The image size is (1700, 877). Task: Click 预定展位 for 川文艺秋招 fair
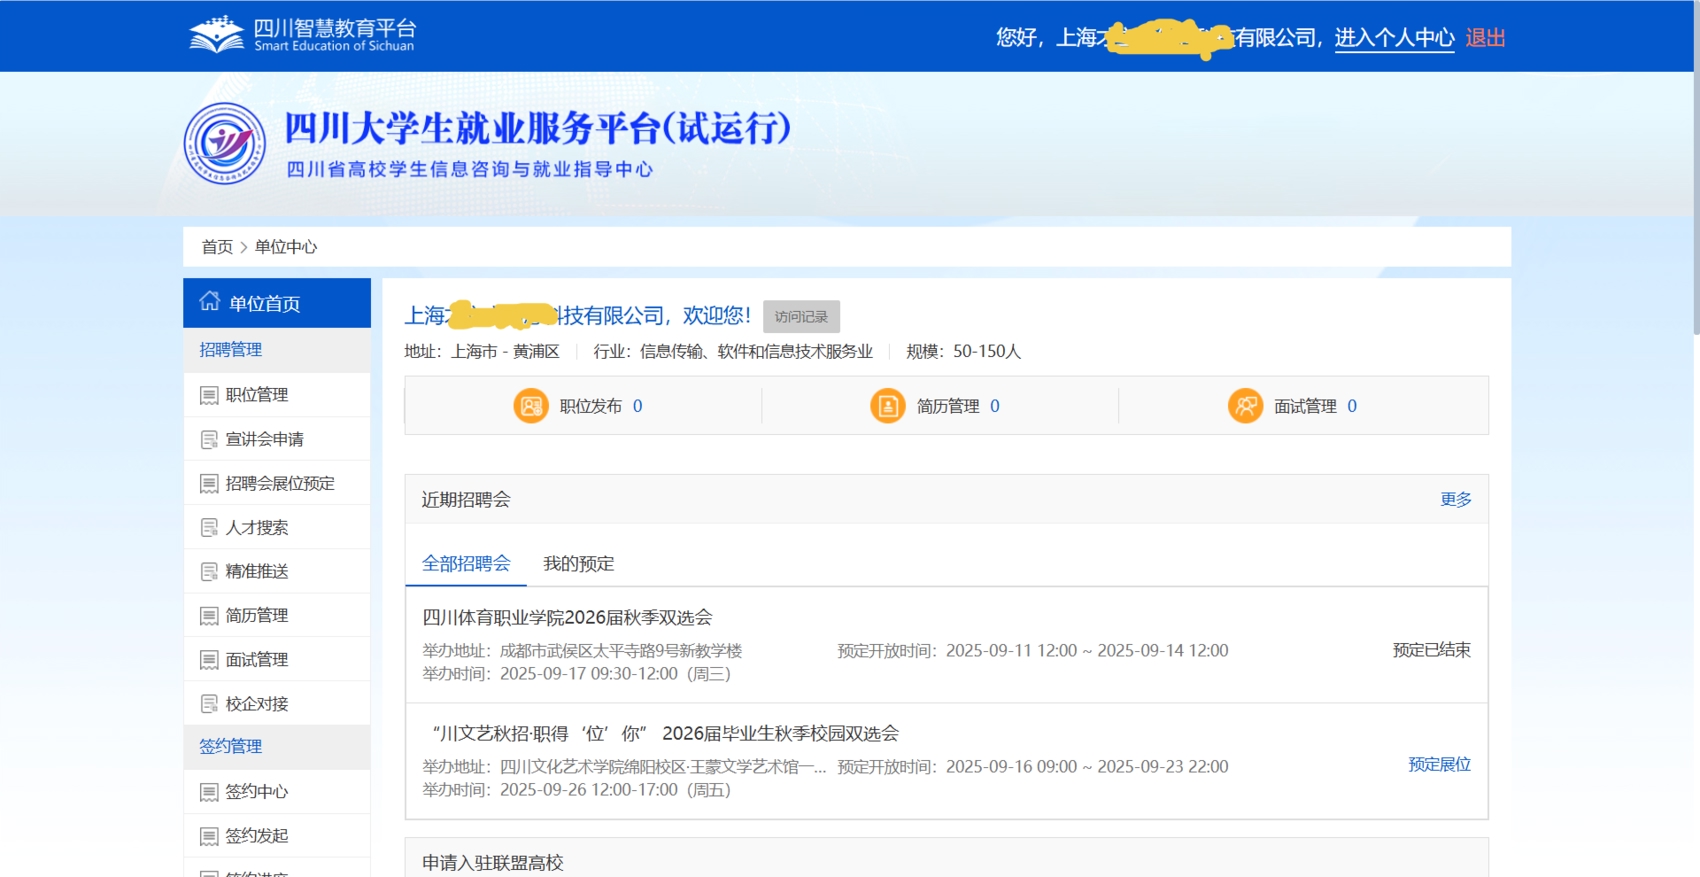pos(1439,764)
